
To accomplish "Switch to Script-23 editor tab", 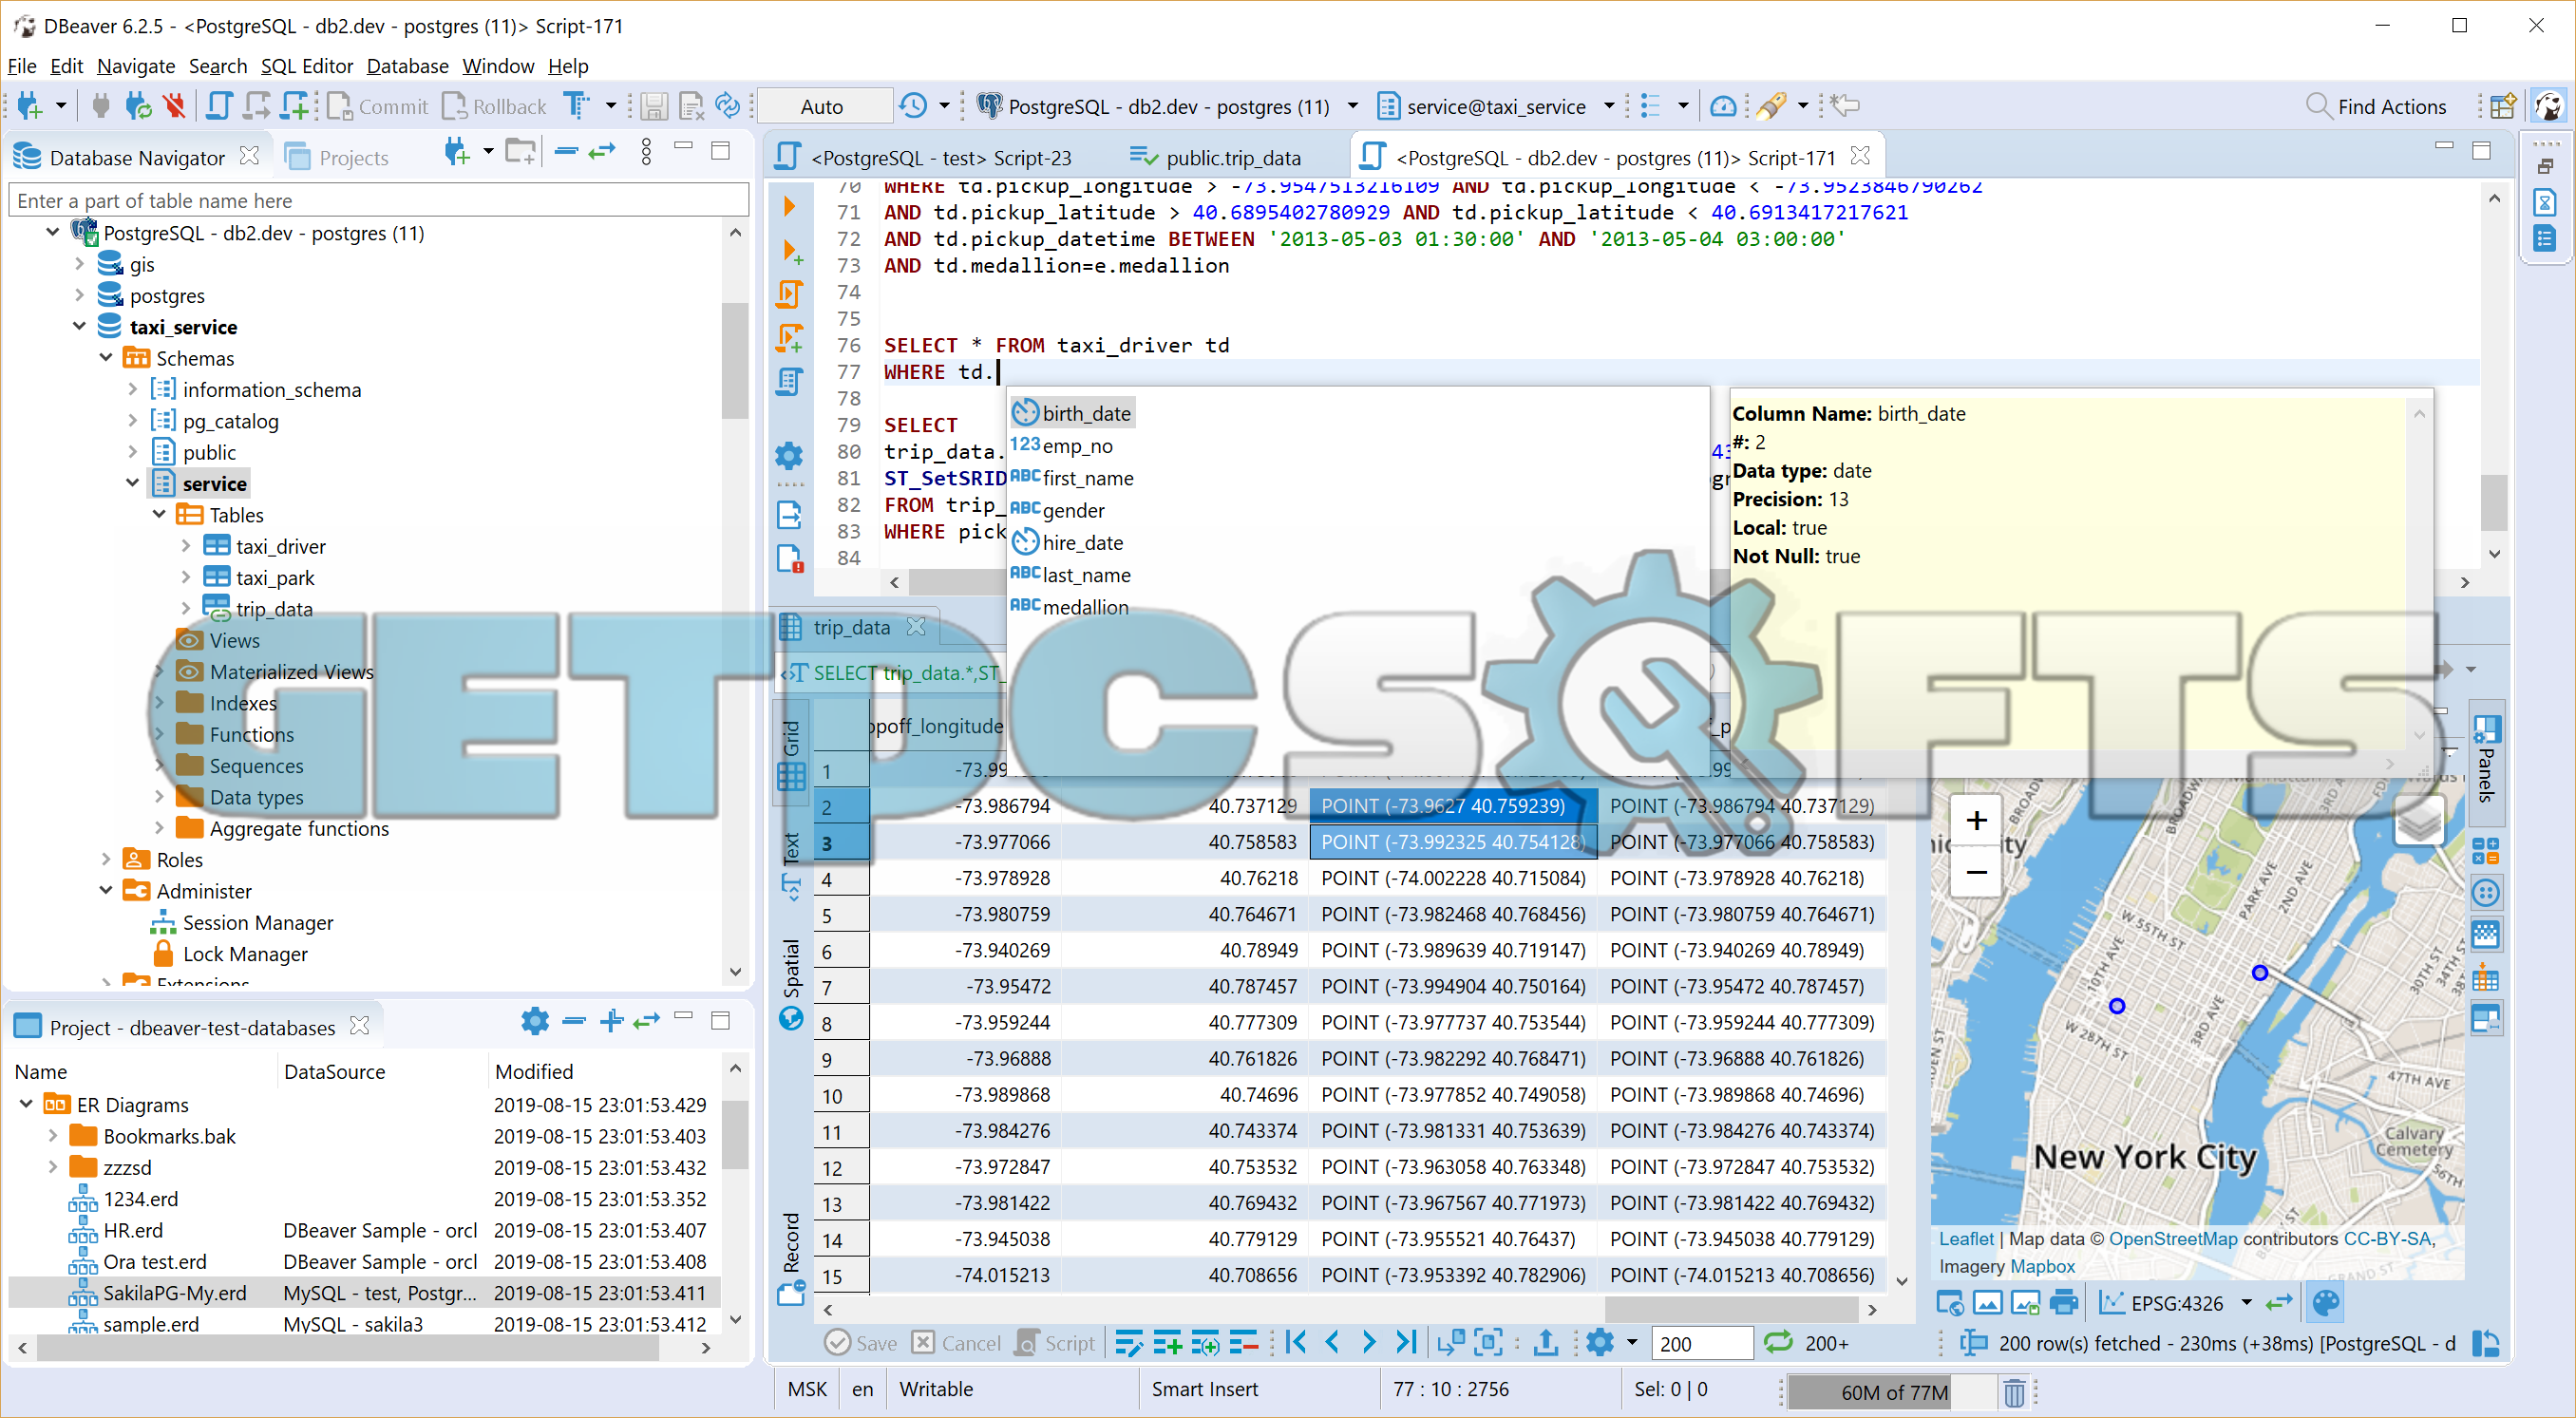I will 925,157.
